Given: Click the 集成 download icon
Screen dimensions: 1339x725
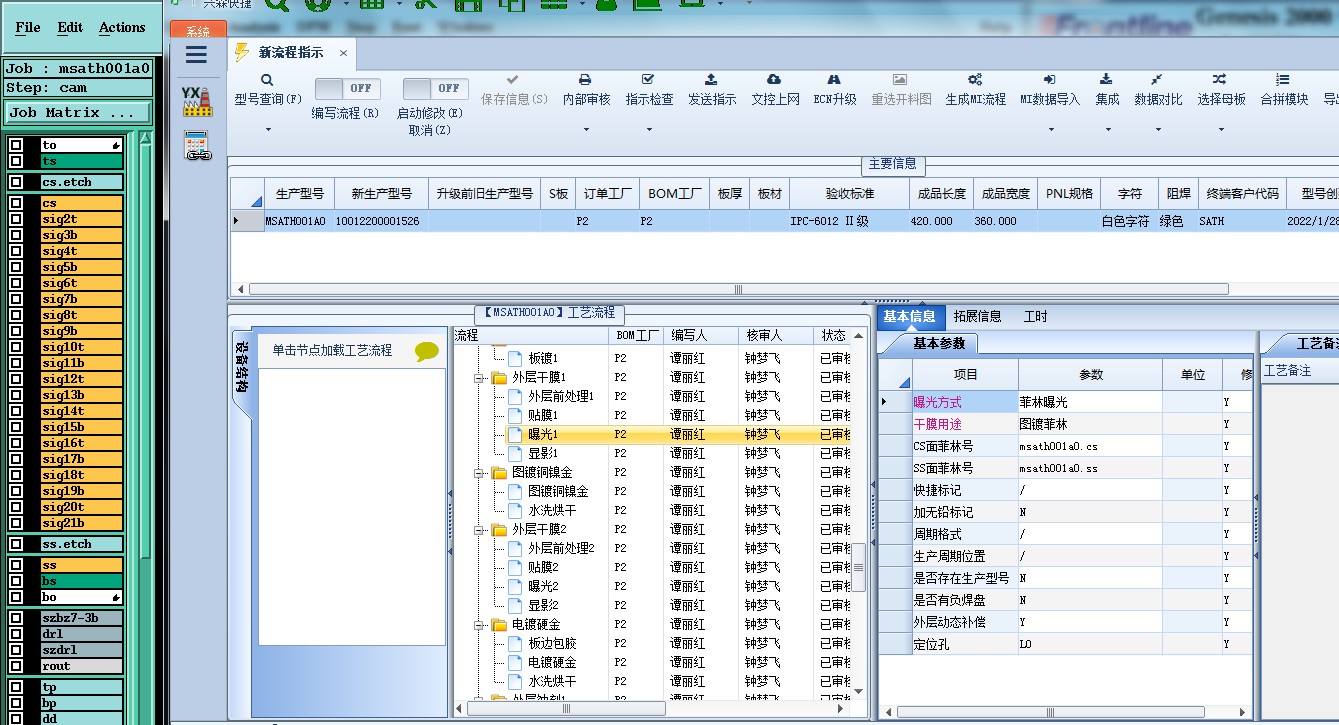Looking at the screenshot, I should pos(1107,79).
